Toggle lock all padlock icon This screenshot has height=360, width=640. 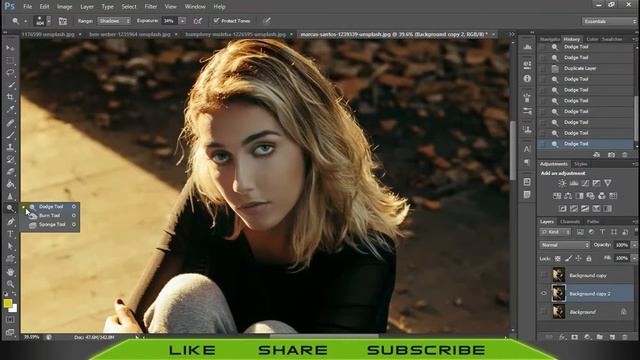(589, 258)
